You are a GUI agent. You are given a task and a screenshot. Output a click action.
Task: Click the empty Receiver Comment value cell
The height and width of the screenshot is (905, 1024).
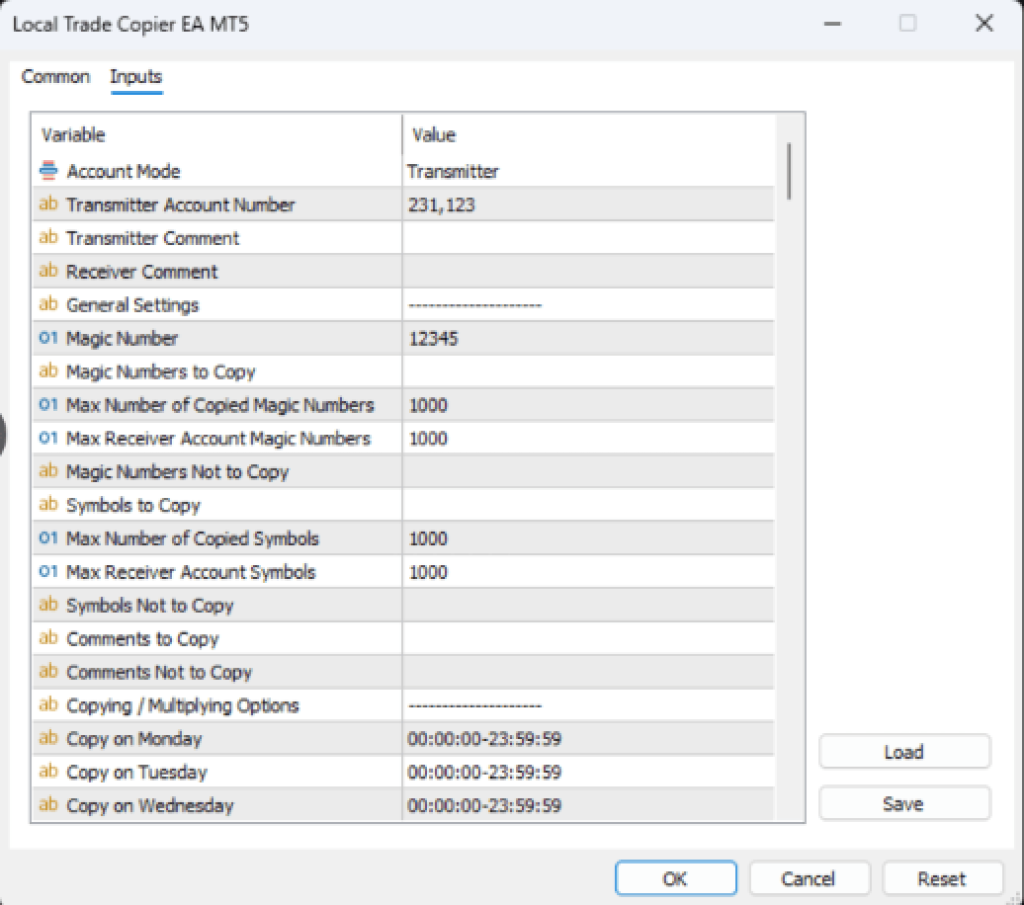coord(588,271)
